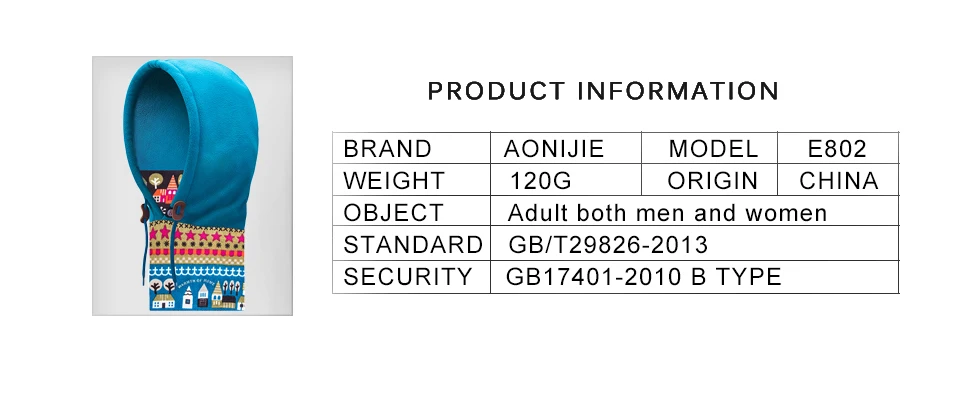Select the OBJECT label cell

[411, 211]
